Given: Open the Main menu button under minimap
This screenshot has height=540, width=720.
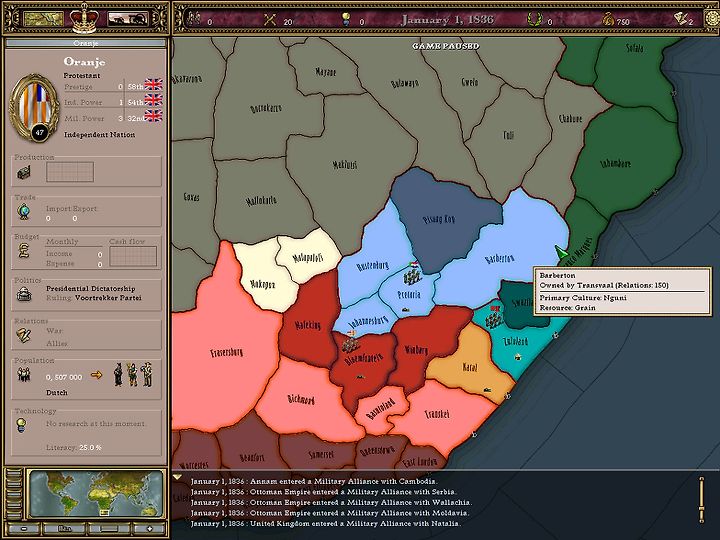Looking at the screenshot, I should pos(65,529).
